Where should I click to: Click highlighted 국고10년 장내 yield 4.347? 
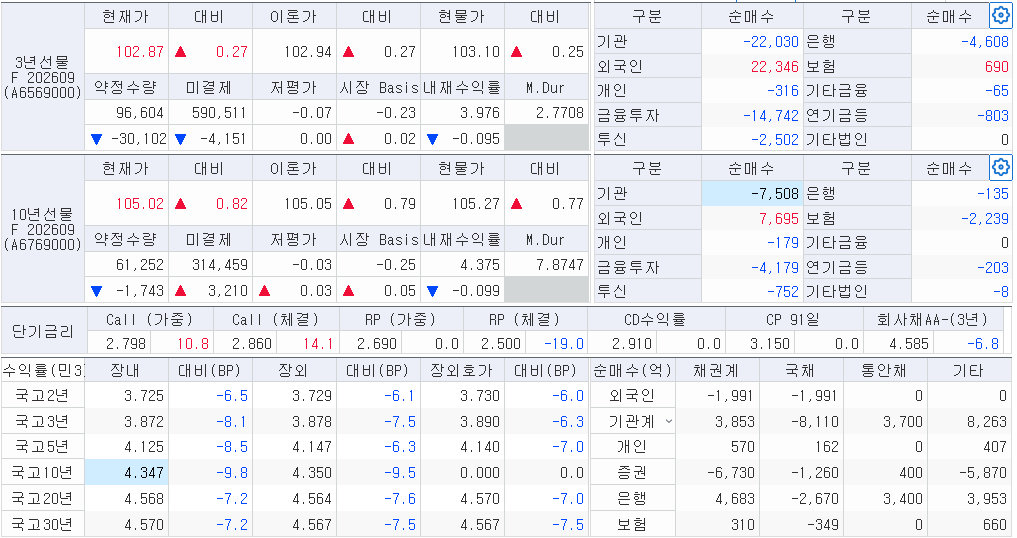click(x=126, y=473)
